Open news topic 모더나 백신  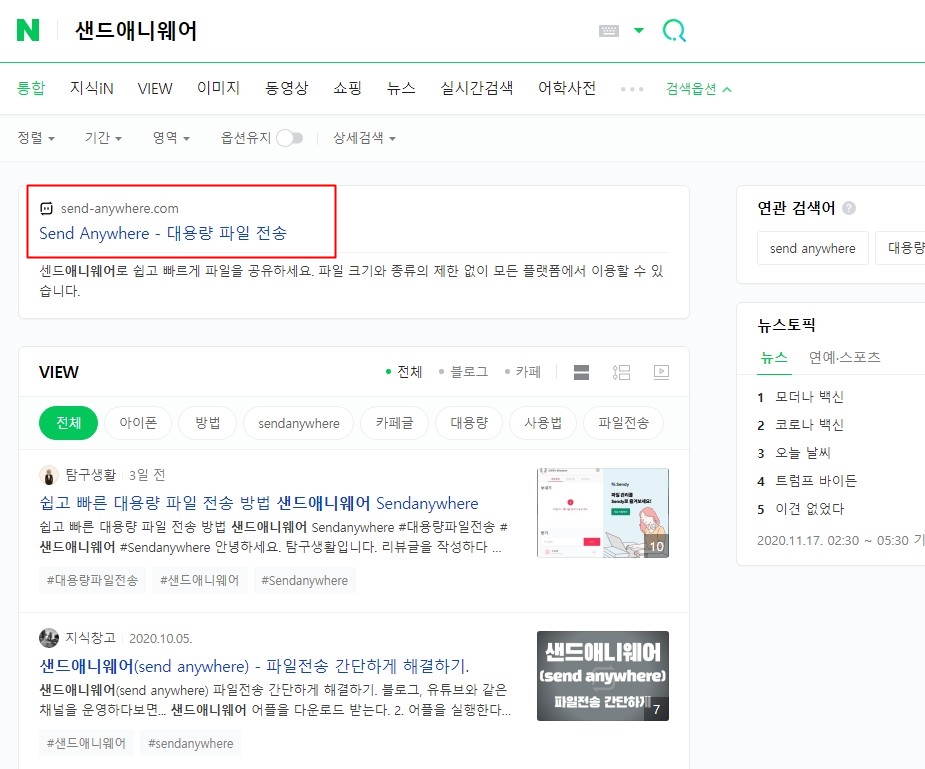coord(809,397)
